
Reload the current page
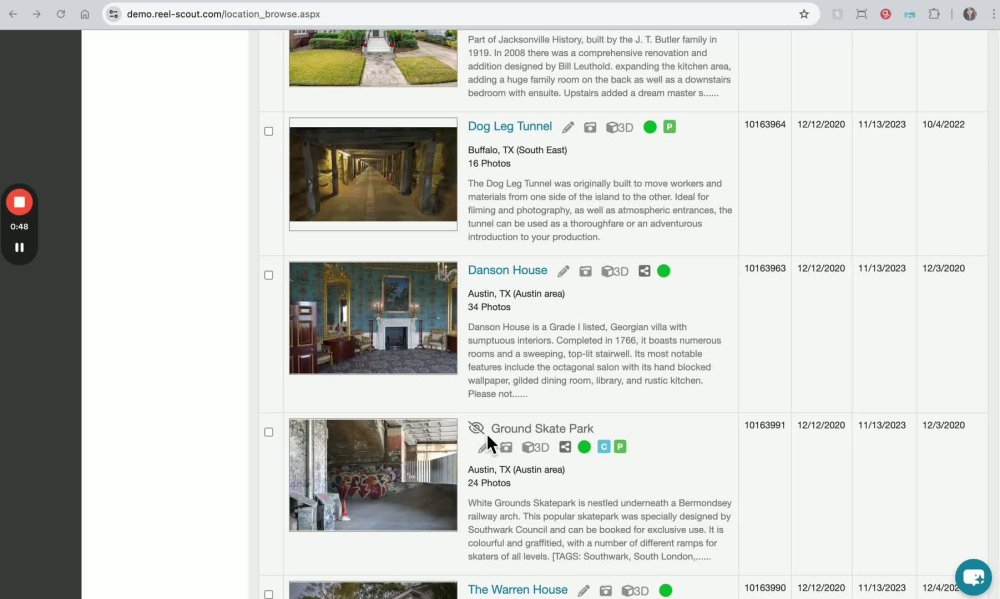tap(61, 14)
